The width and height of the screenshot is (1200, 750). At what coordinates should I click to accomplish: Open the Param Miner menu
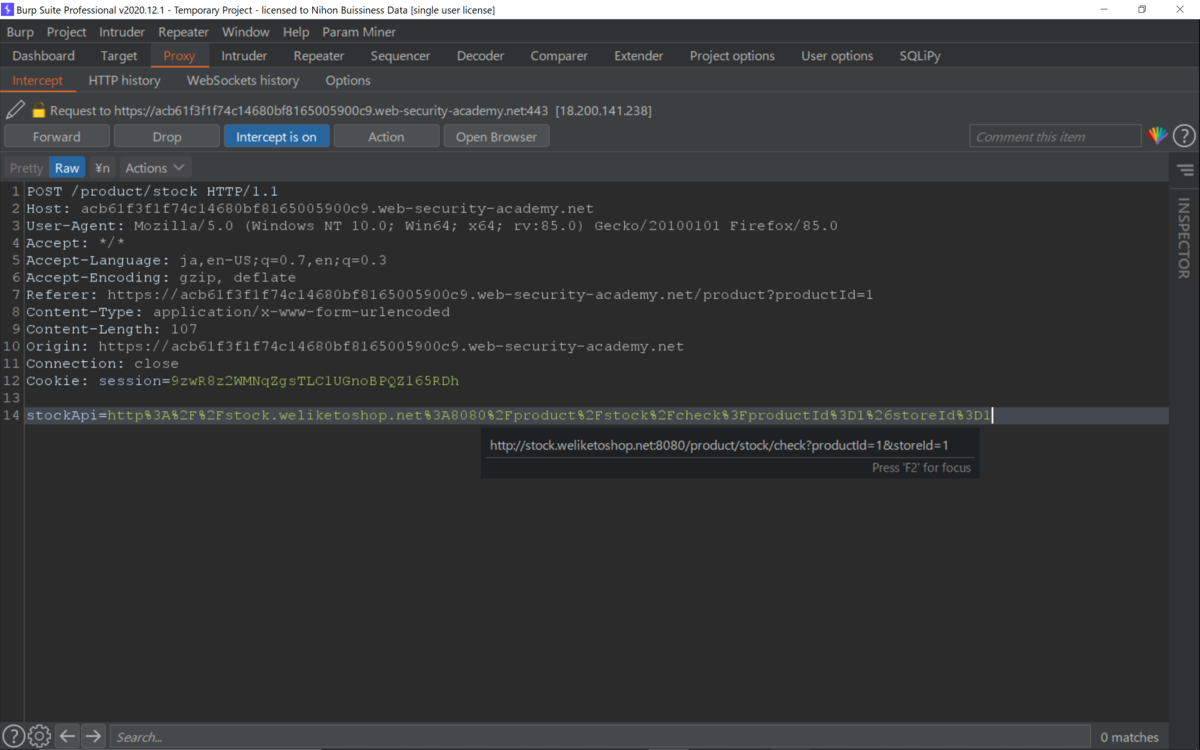(x=359, y=32)
